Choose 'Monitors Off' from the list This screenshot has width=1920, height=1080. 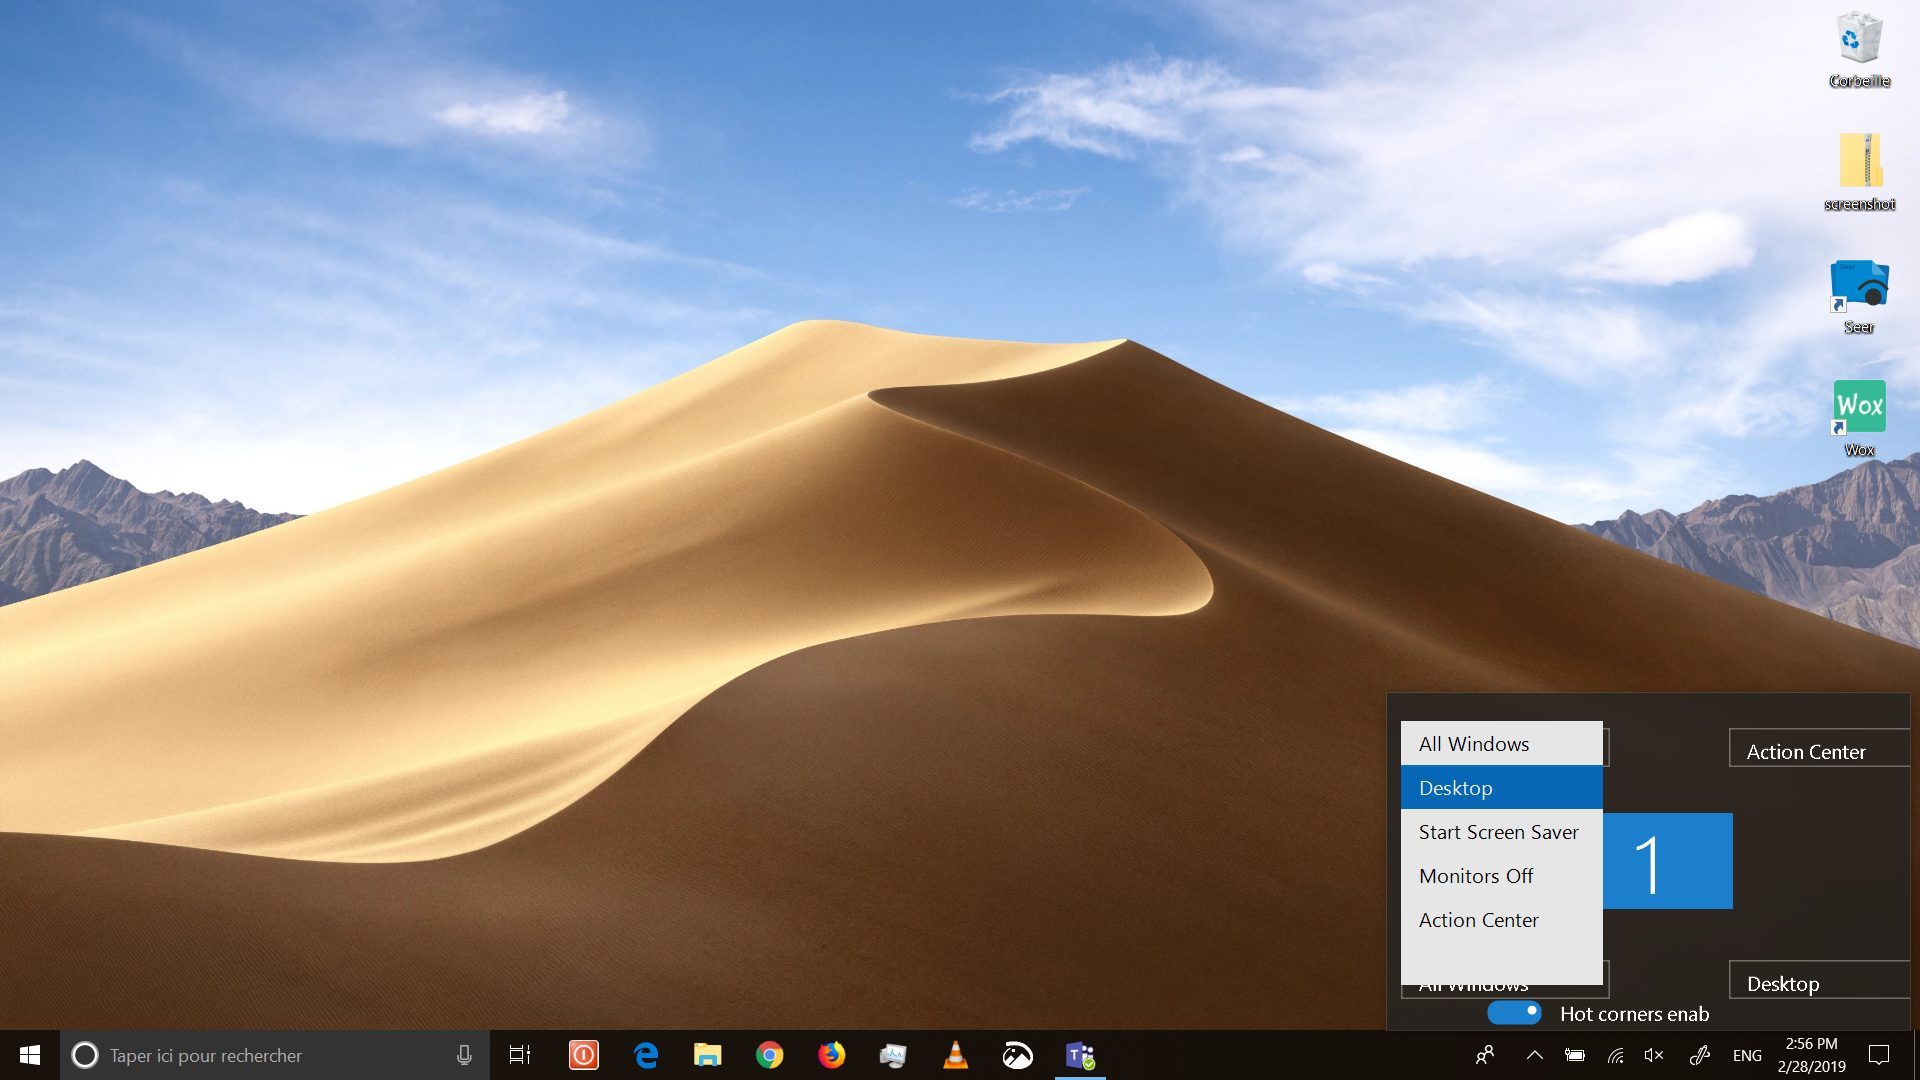1501,876
